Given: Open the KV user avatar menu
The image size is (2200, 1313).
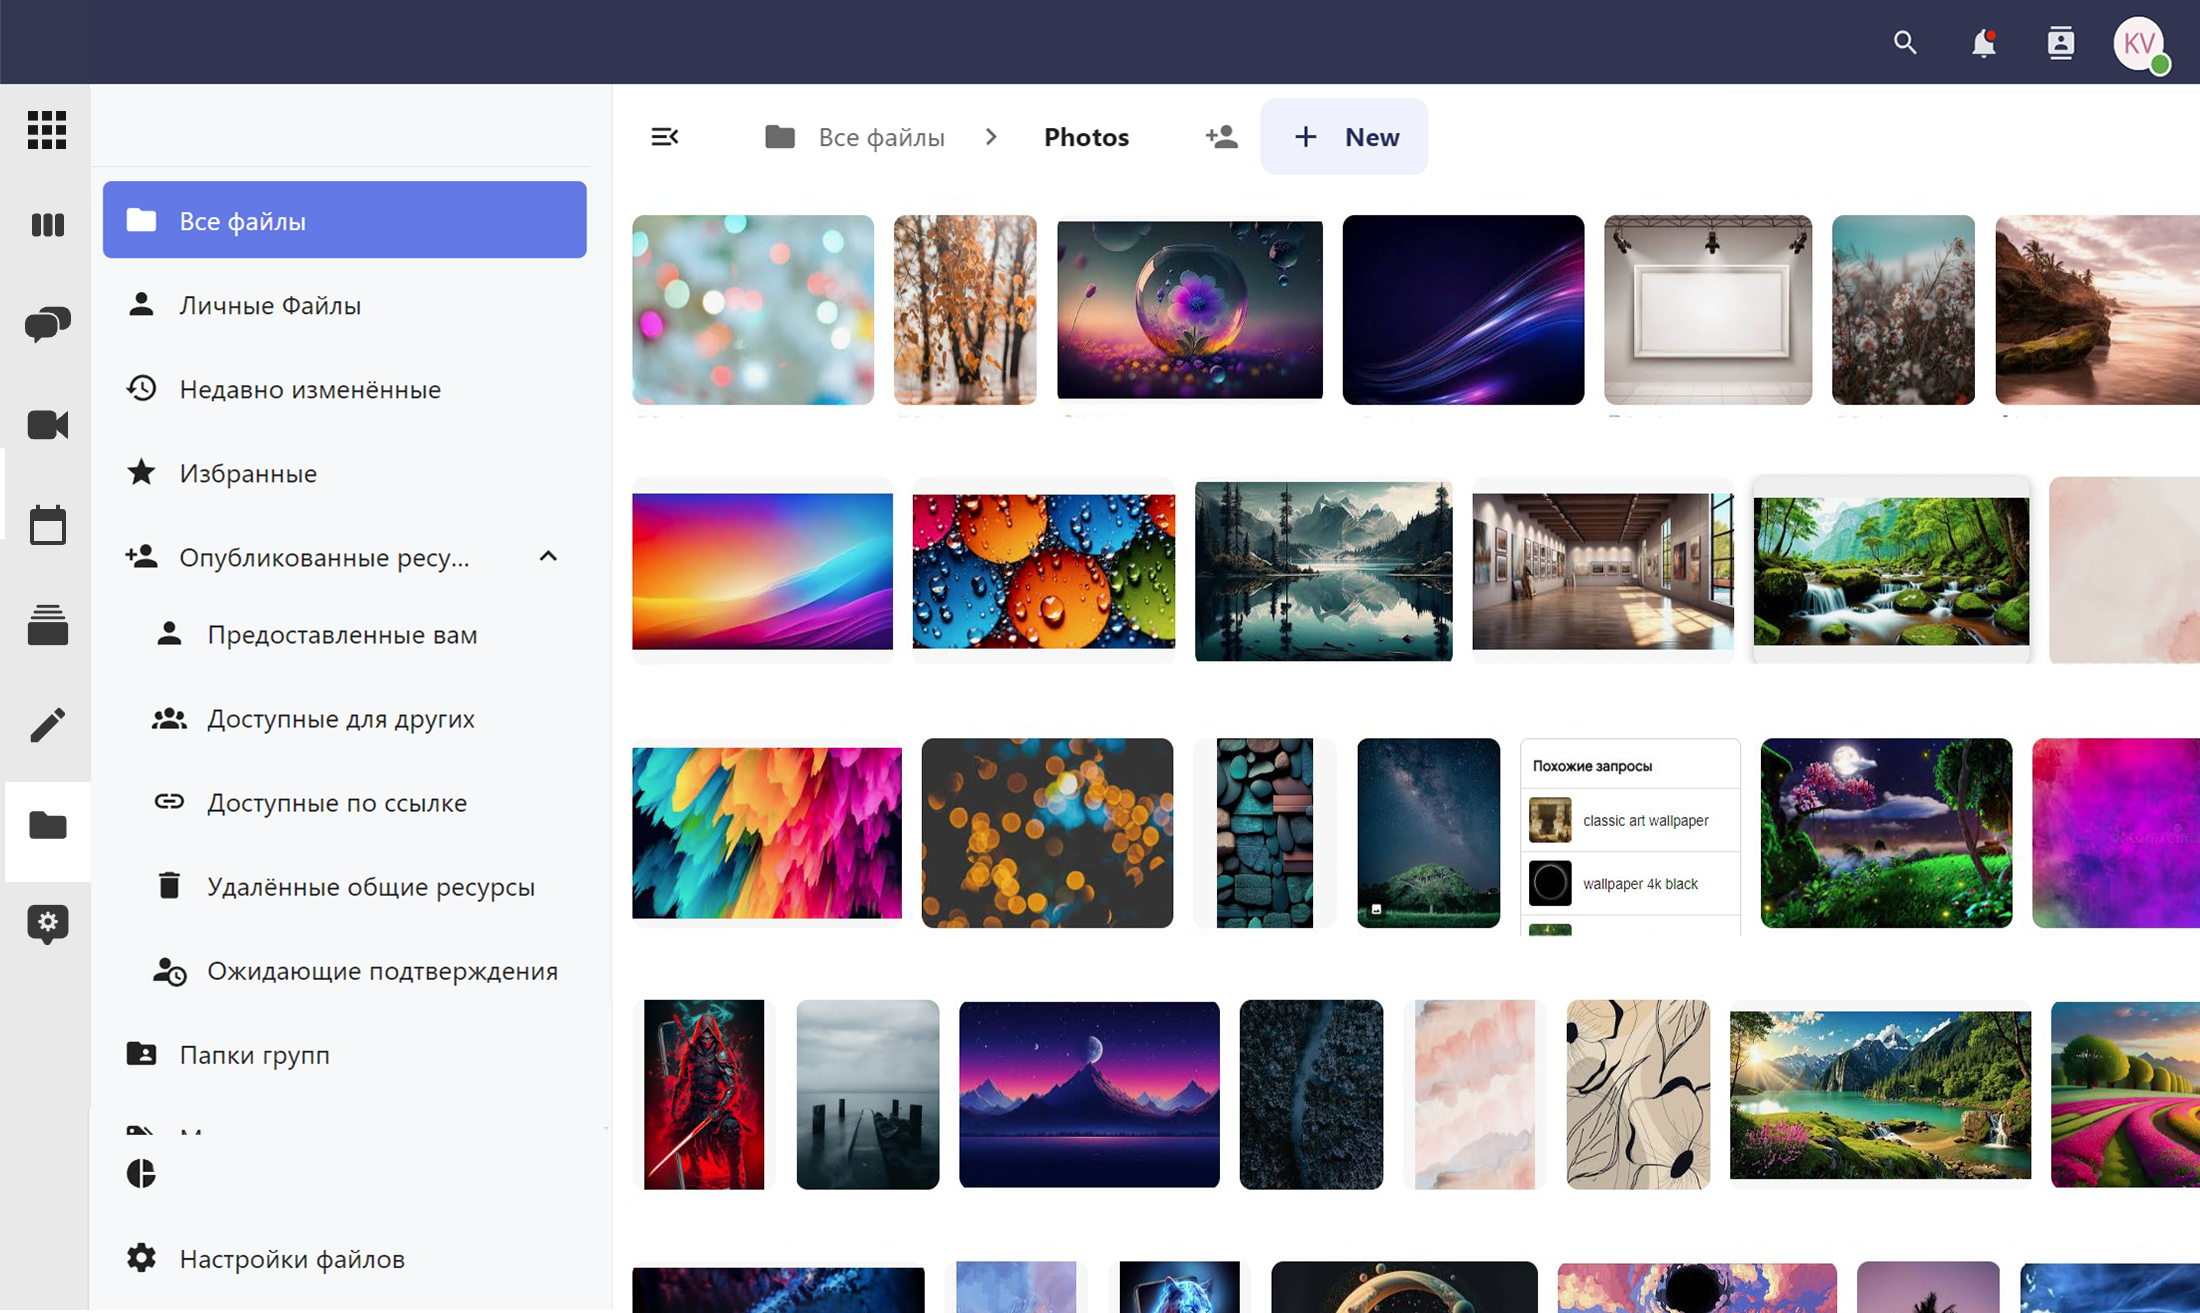Looking at the screenshot, I should click(2139, 43).
